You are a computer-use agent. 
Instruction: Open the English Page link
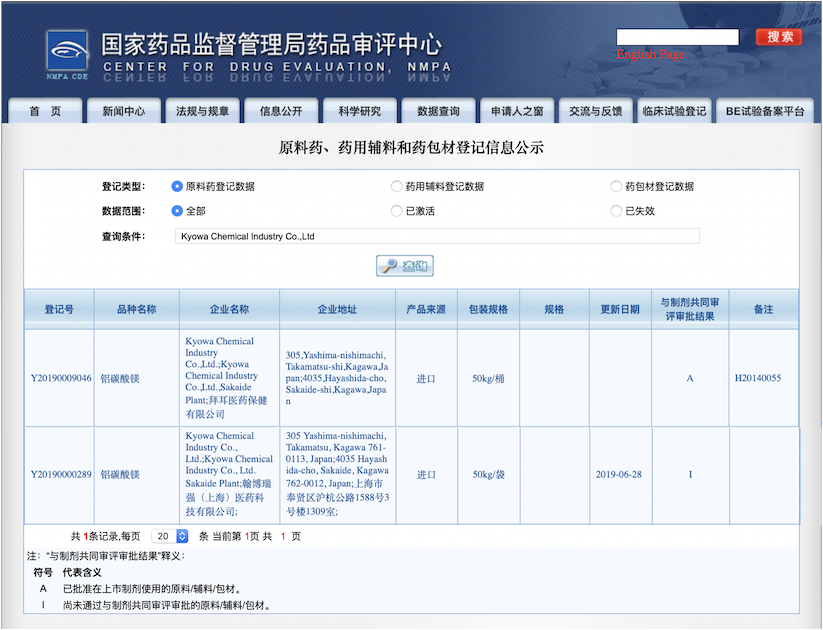[650, 54]
